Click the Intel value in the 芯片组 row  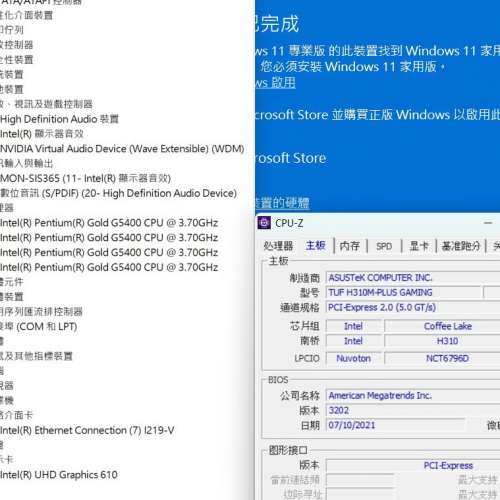point(354,326)
